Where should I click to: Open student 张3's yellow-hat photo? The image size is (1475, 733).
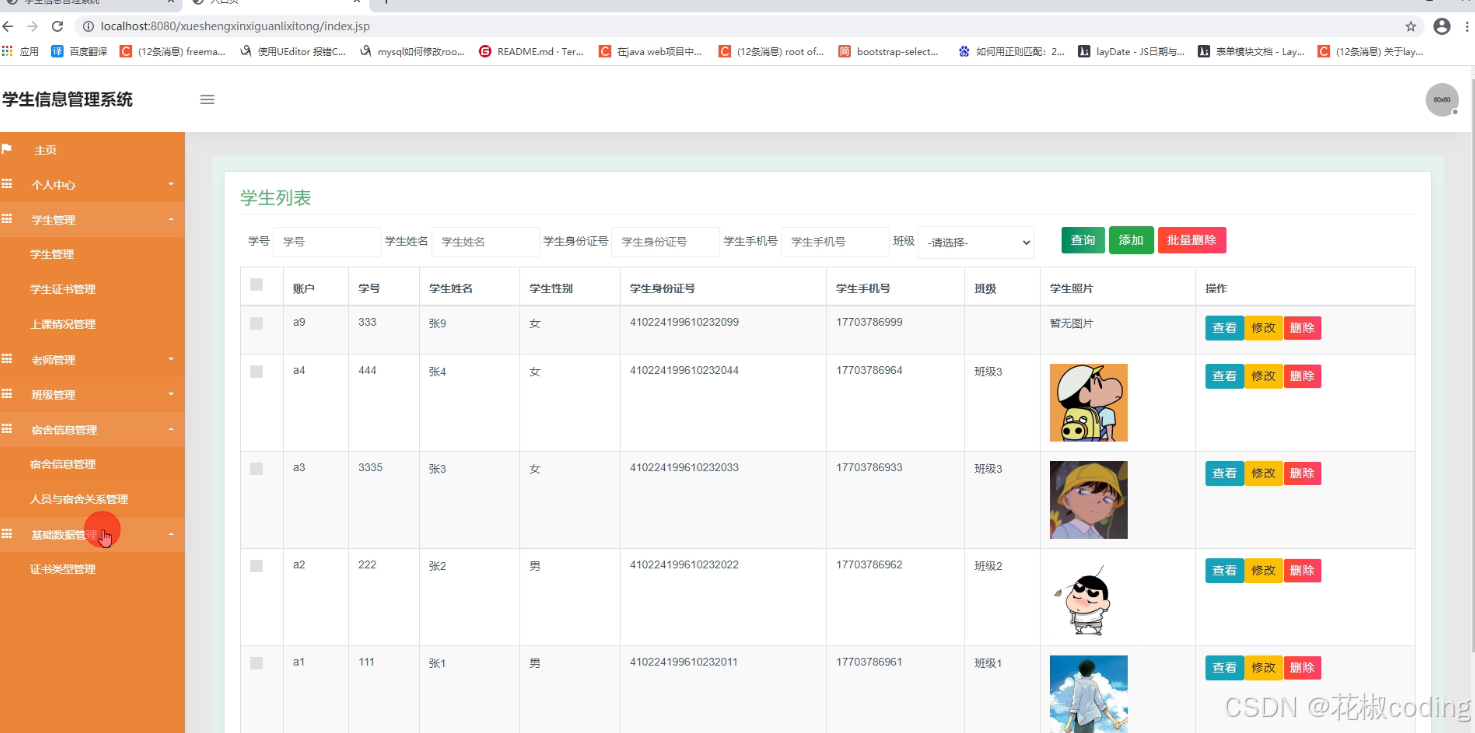tap(1088, 500)
